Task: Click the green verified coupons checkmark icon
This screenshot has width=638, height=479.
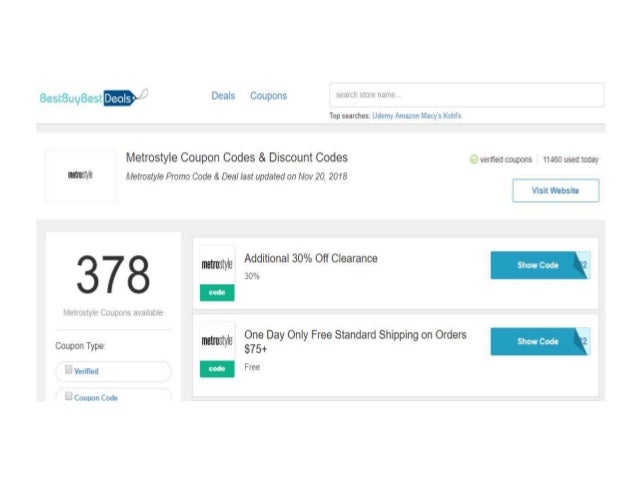Action: click(x=472, y=160)
